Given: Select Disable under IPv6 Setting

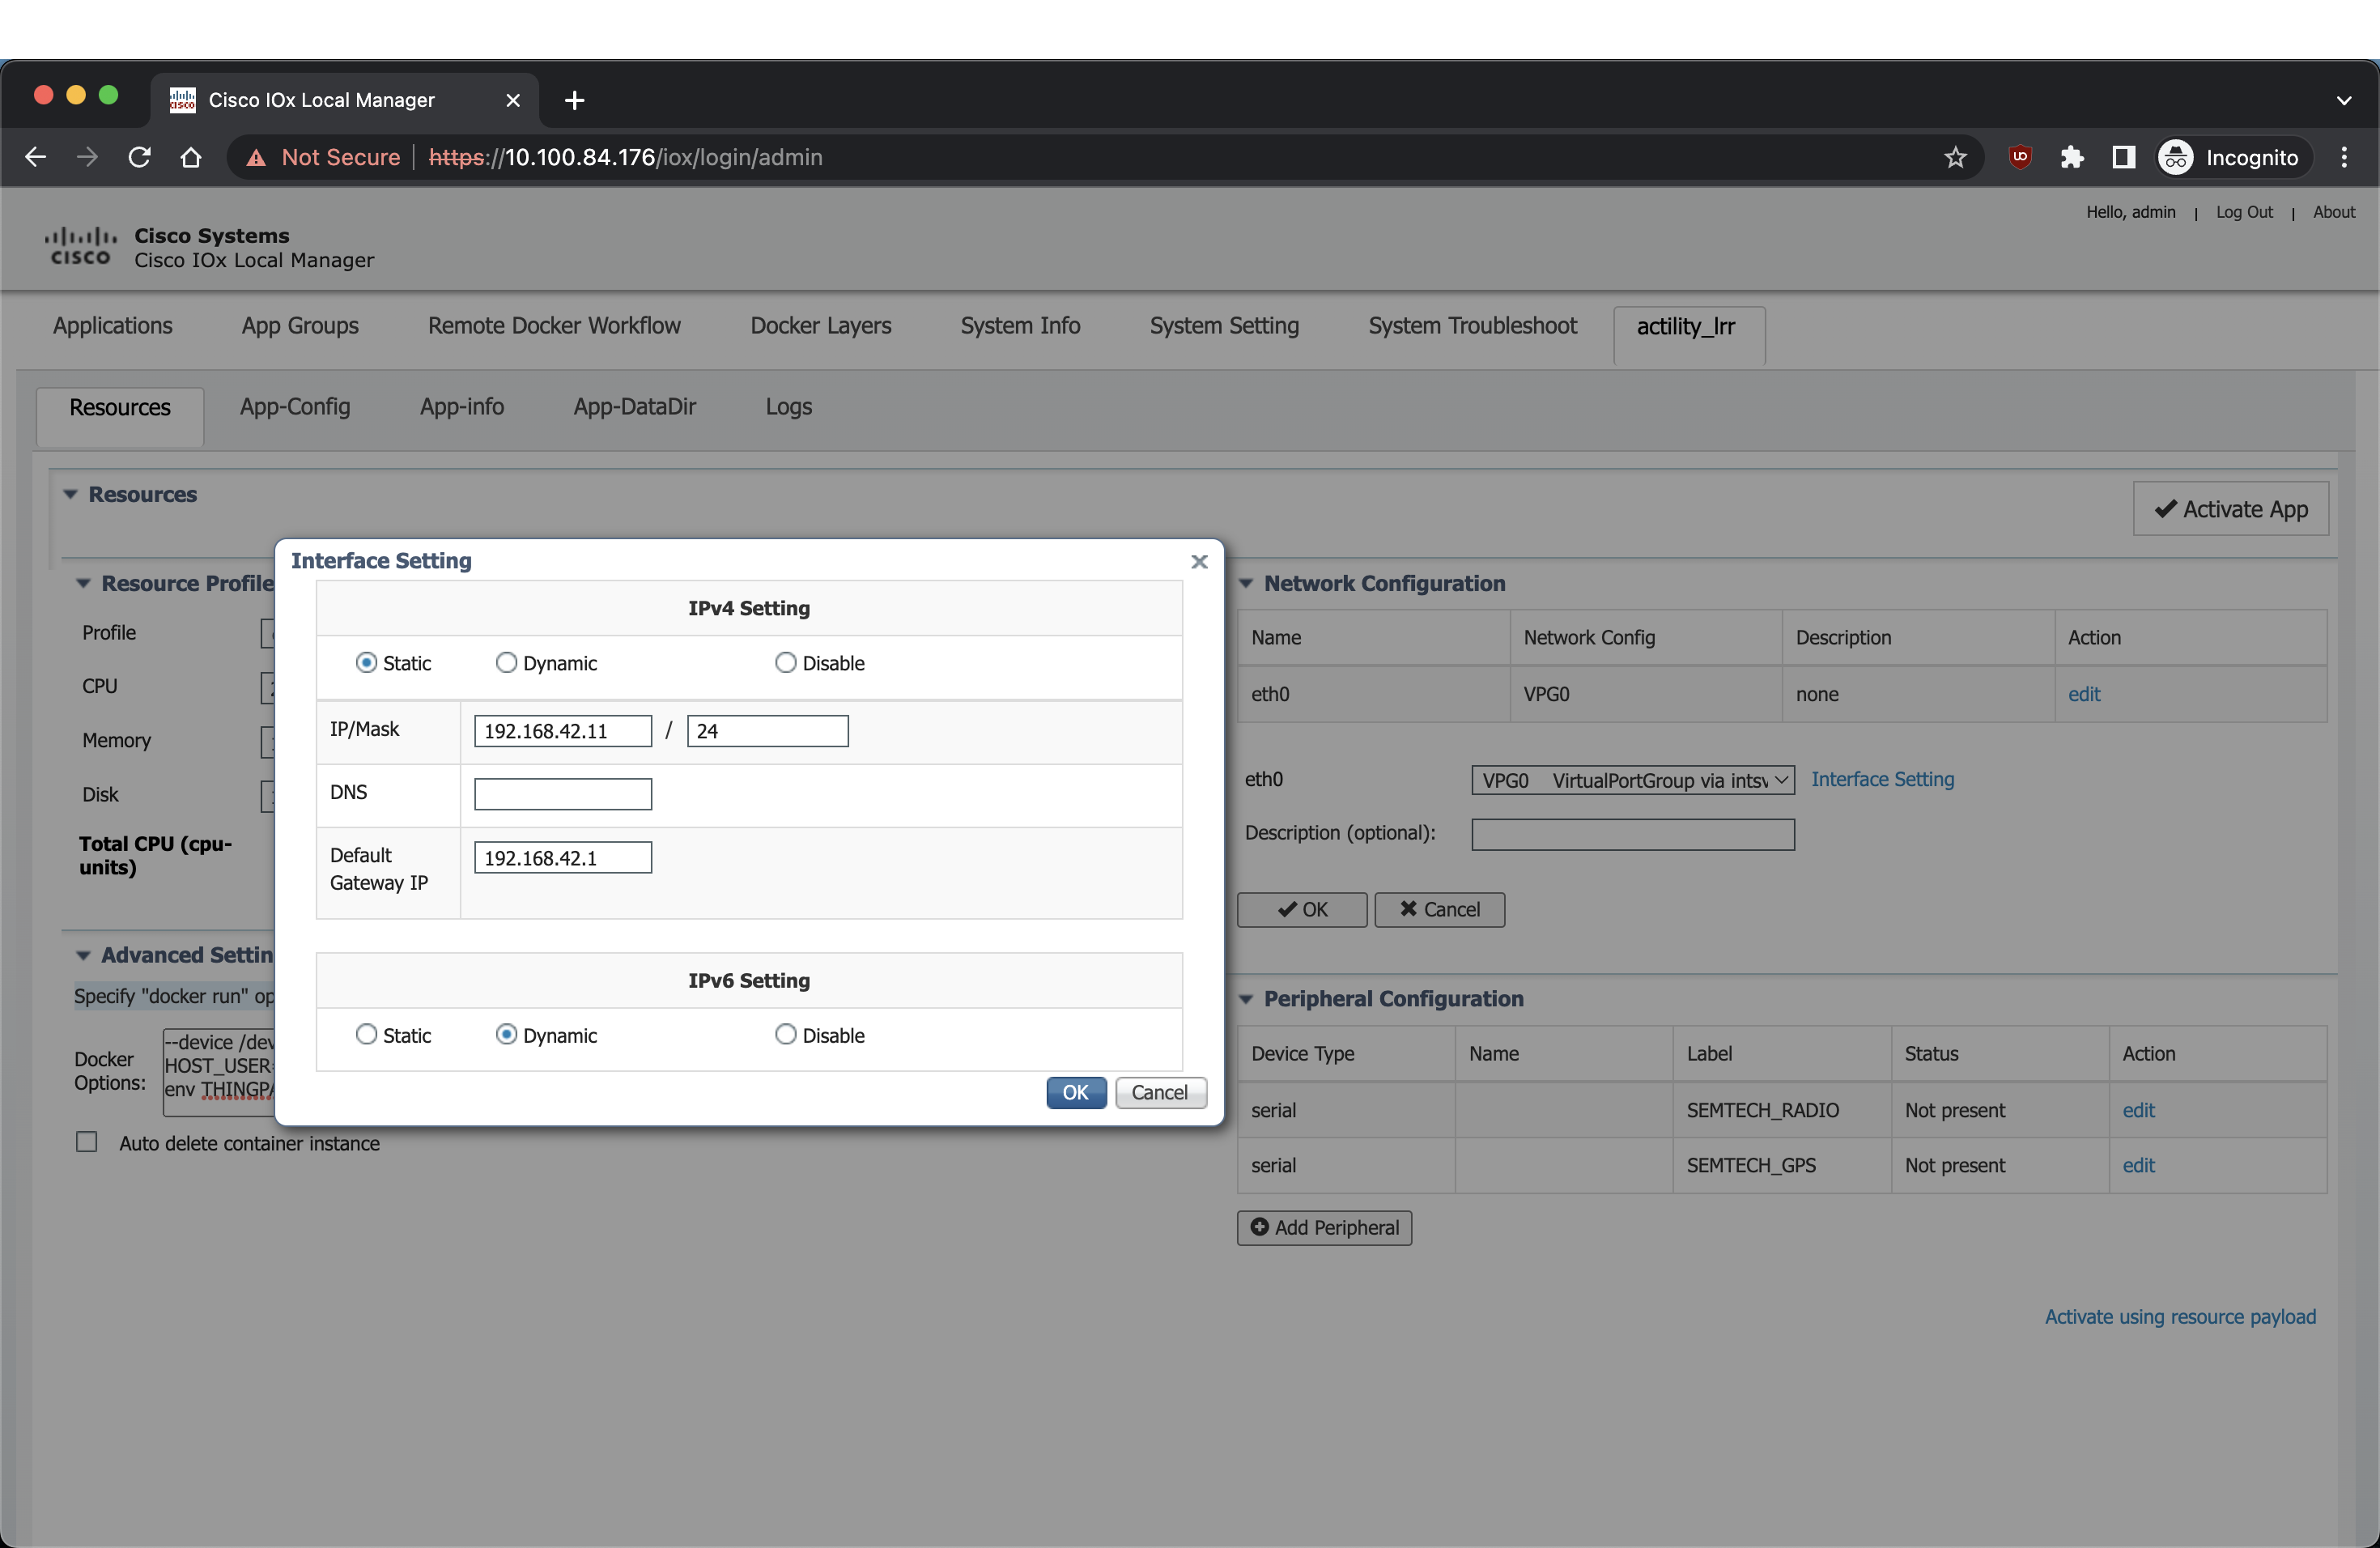Looking at the screenshot, I should (x=786, y=1034).
